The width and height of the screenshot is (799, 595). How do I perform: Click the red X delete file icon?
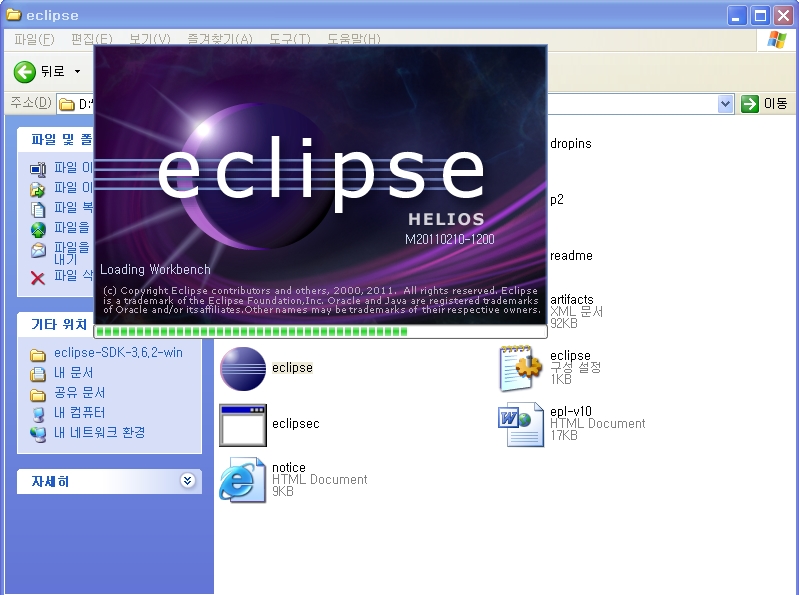pos(38,278)
